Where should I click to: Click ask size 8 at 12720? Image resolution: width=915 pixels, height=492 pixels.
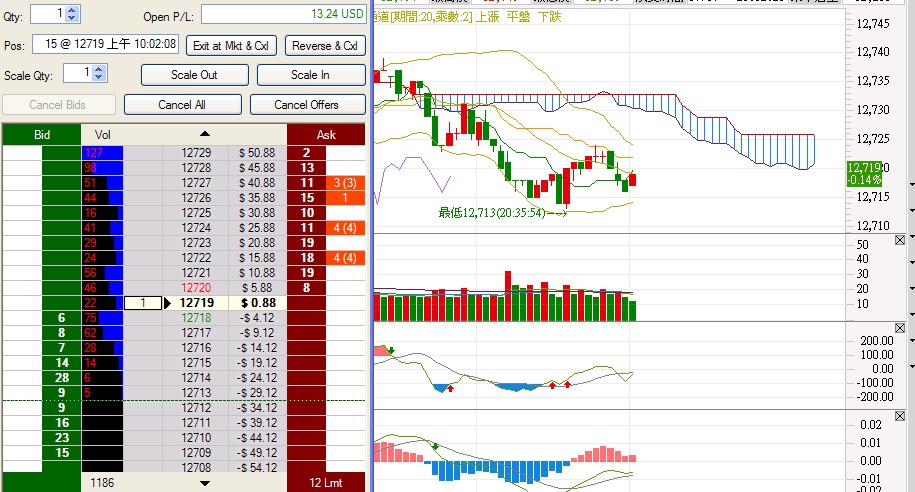306,288
